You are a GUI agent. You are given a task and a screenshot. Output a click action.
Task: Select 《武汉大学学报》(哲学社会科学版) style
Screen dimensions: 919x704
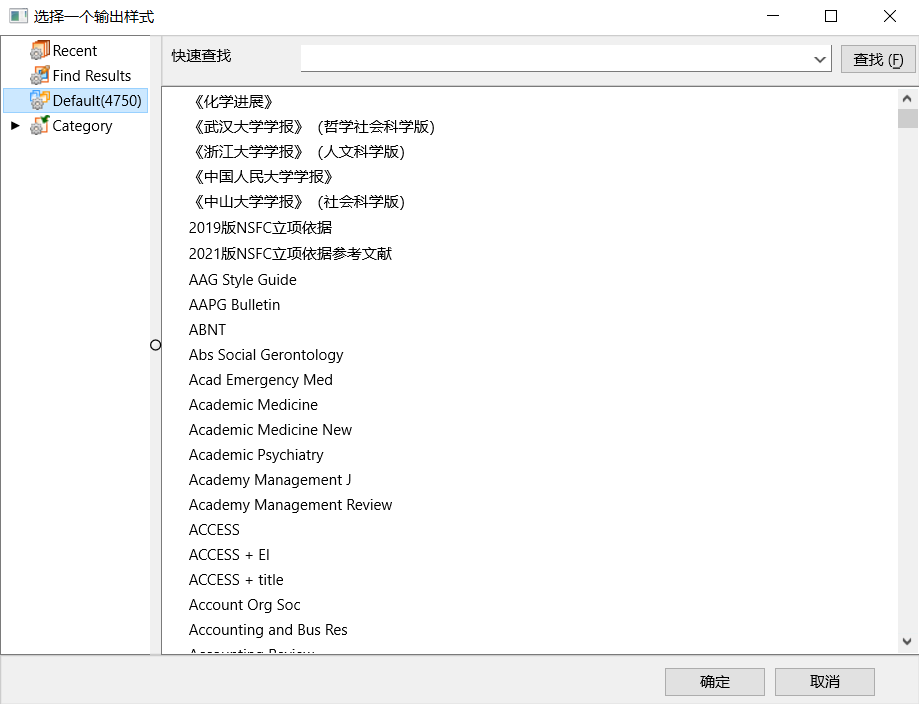pos(312,127)
